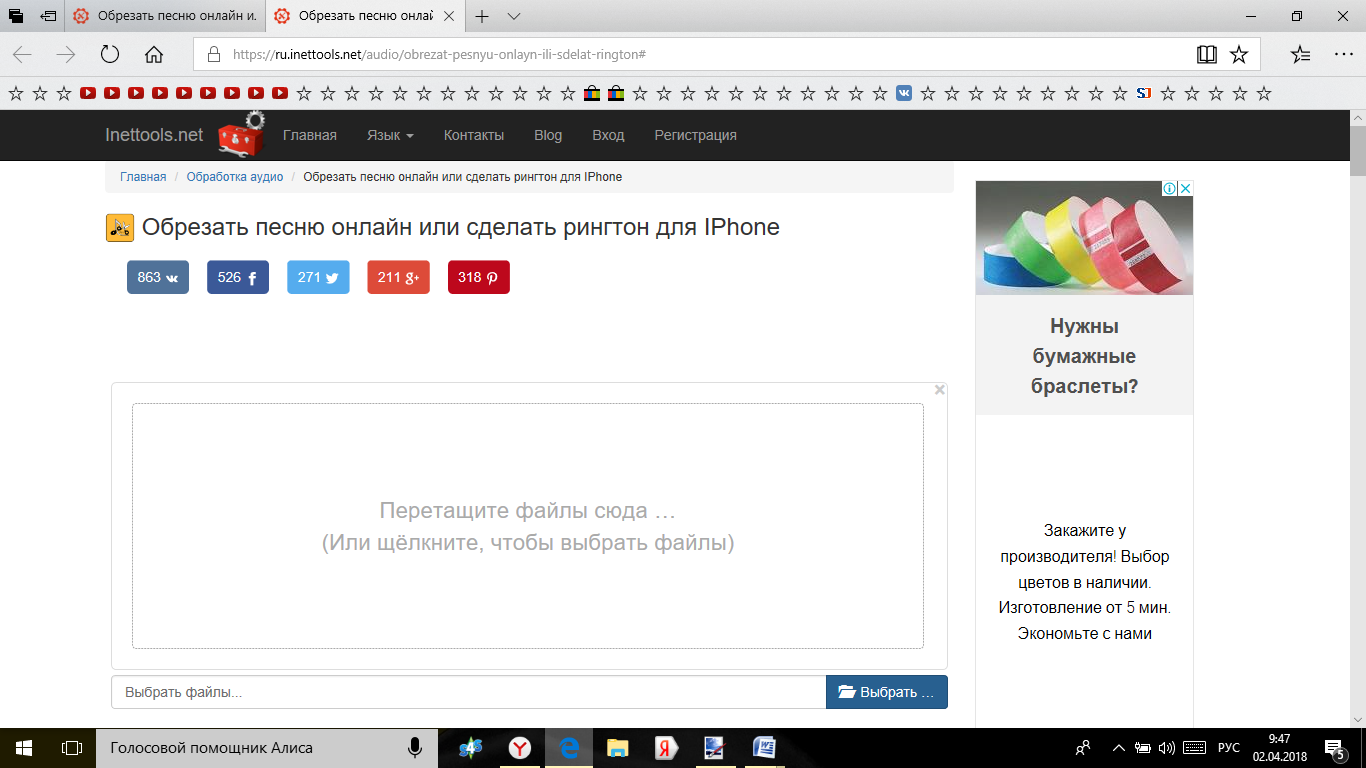Share on Facebook button showing 526
Viewport: 1366px width, 768px height.
[x=237, y=277]
